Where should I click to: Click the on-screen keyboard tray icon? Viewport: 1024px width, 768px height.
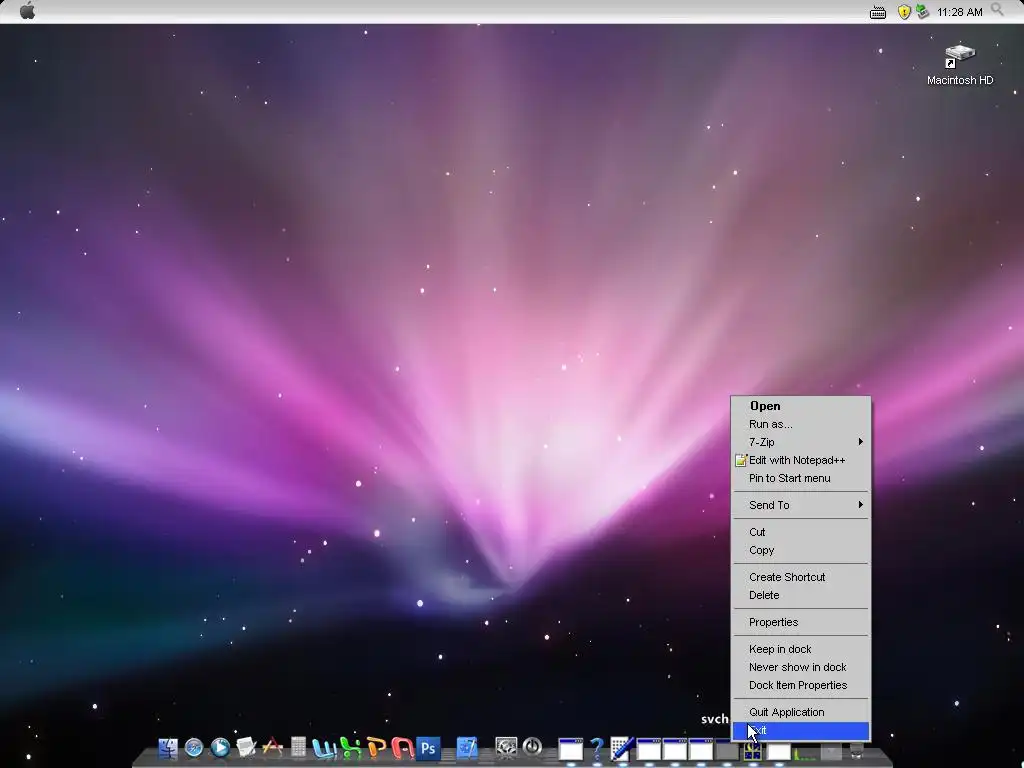pyautogui.click(x=878, y=12)
